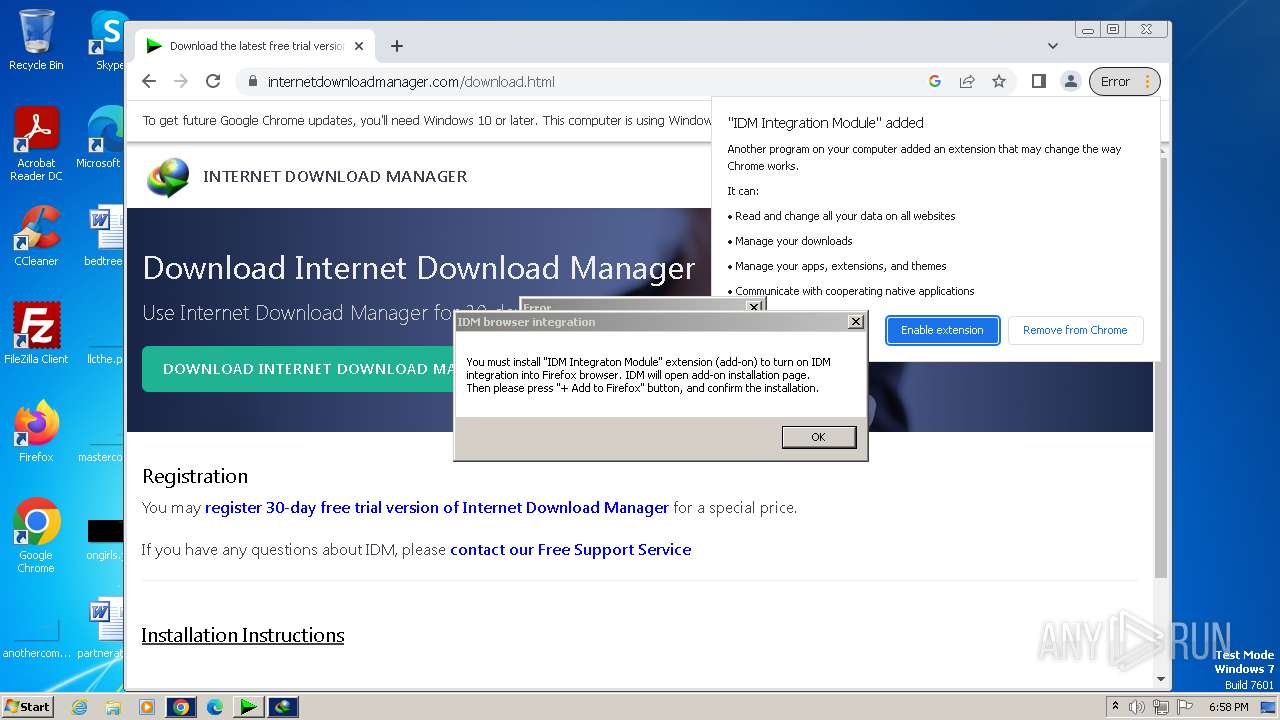This screenshot has height=720, width=1280.
Task: Open the Windows Start menu
Action: tap(27, 706)
